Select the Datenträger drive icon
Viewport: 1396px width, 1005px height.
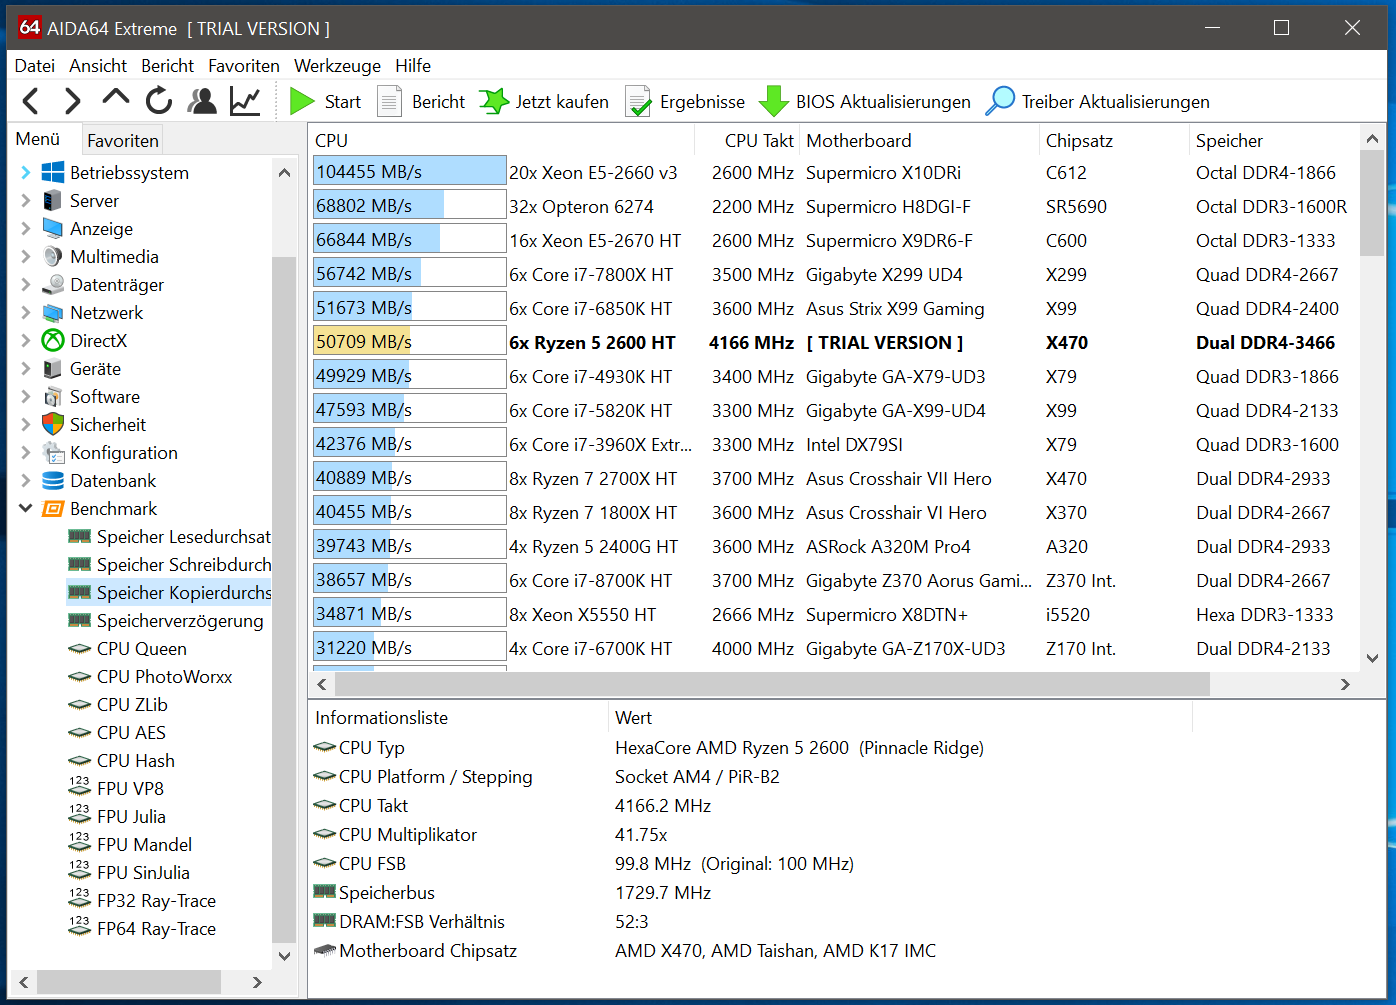coord(53,284)
